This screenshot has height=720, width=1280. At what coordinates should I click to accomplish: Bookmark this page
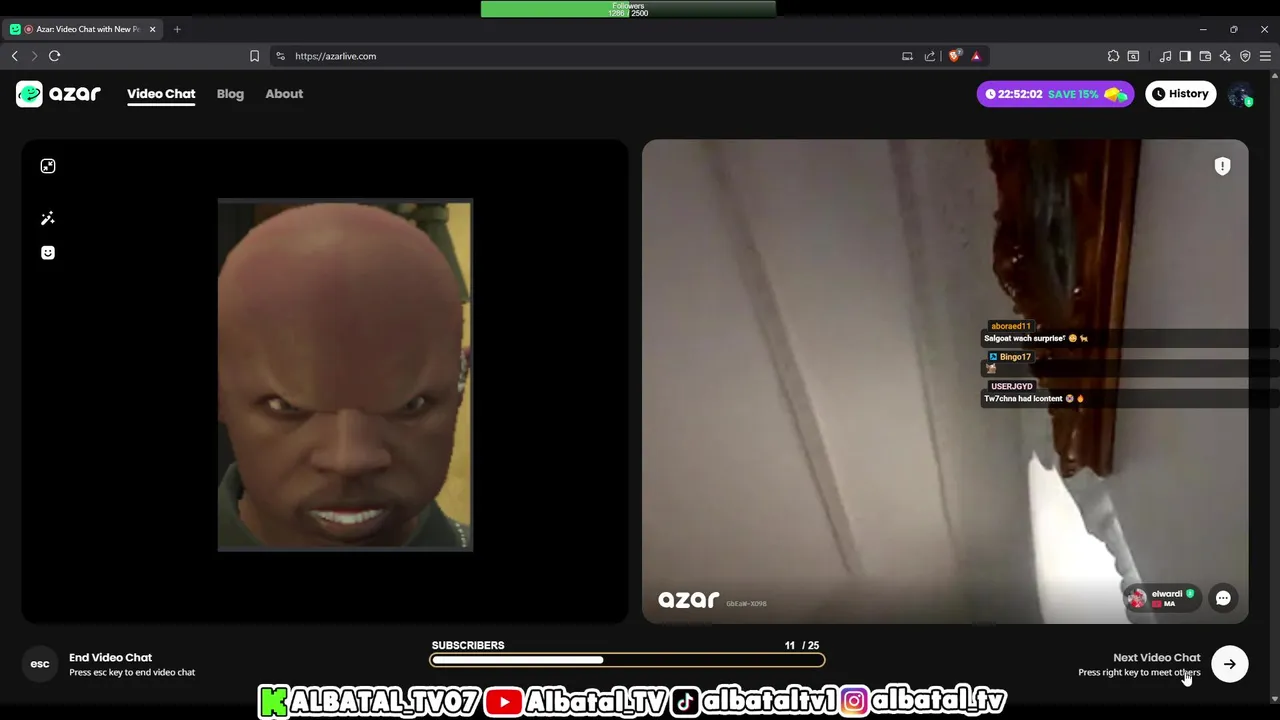click(x=254, y=56)
